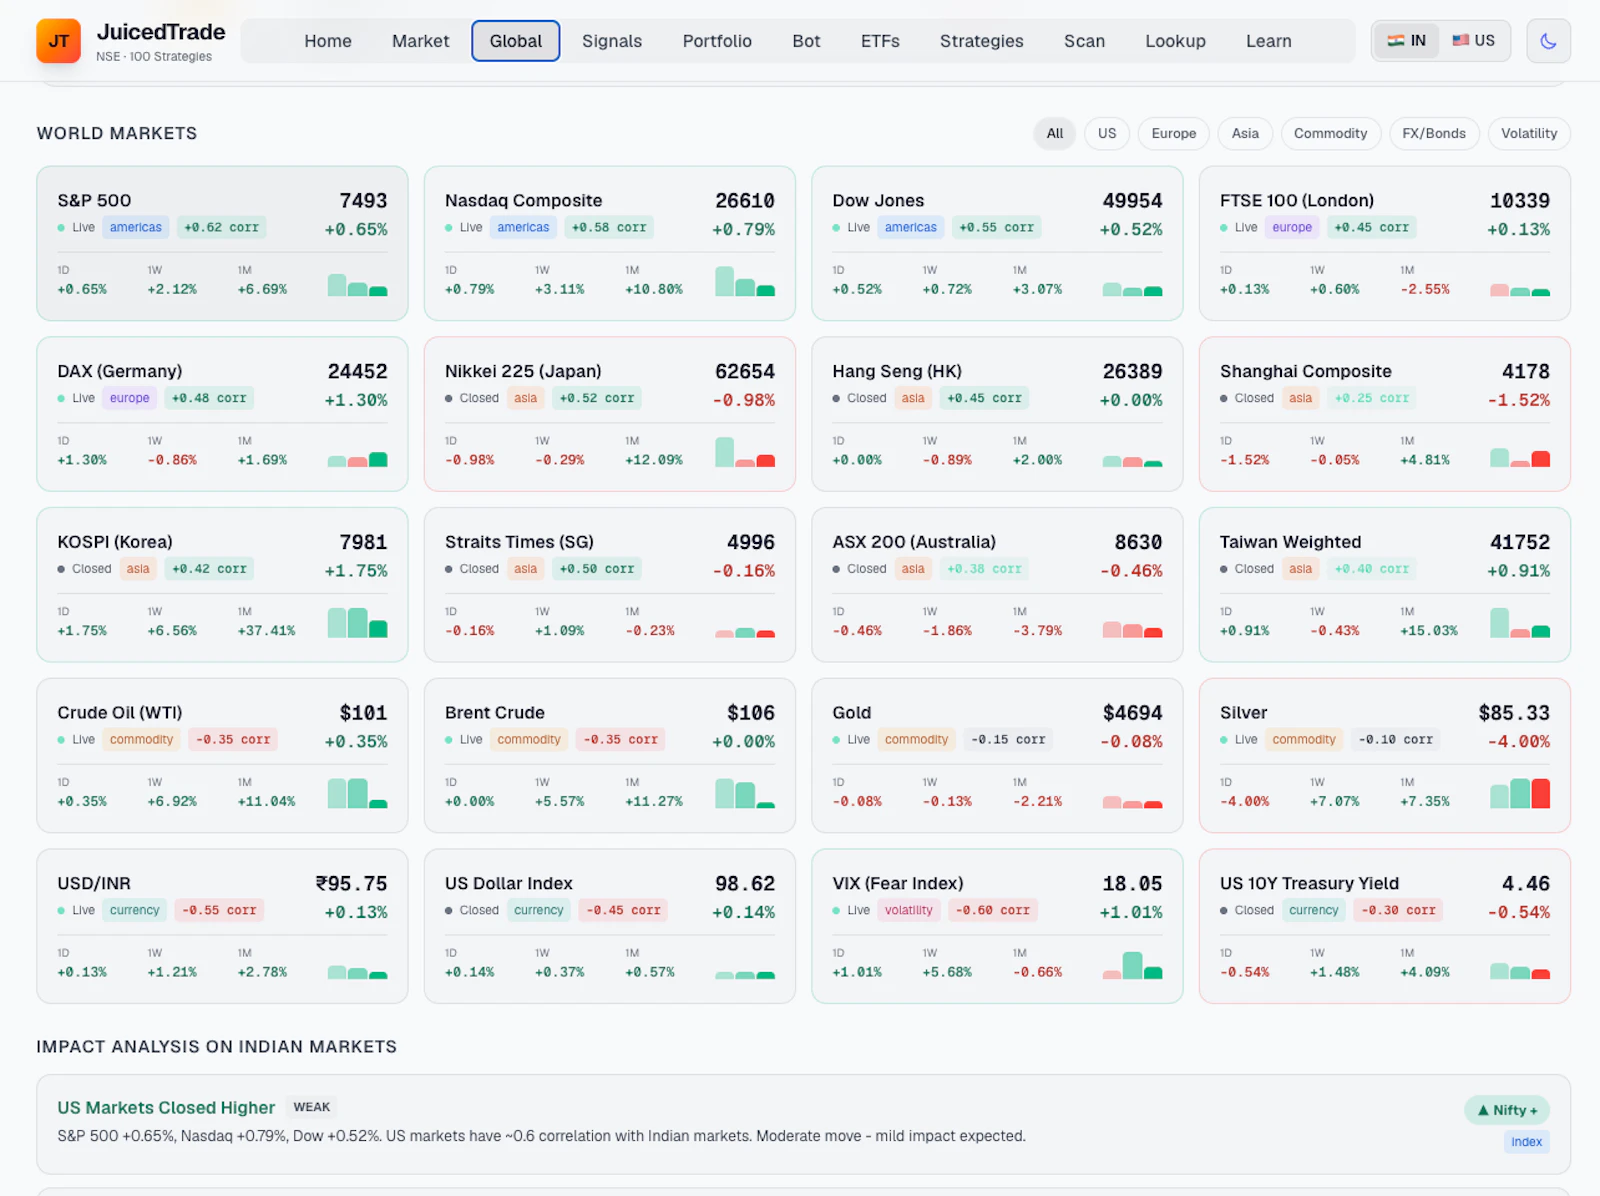
Task: Click Hang Seng (HK) value 26389
Action: point(1132,371)
